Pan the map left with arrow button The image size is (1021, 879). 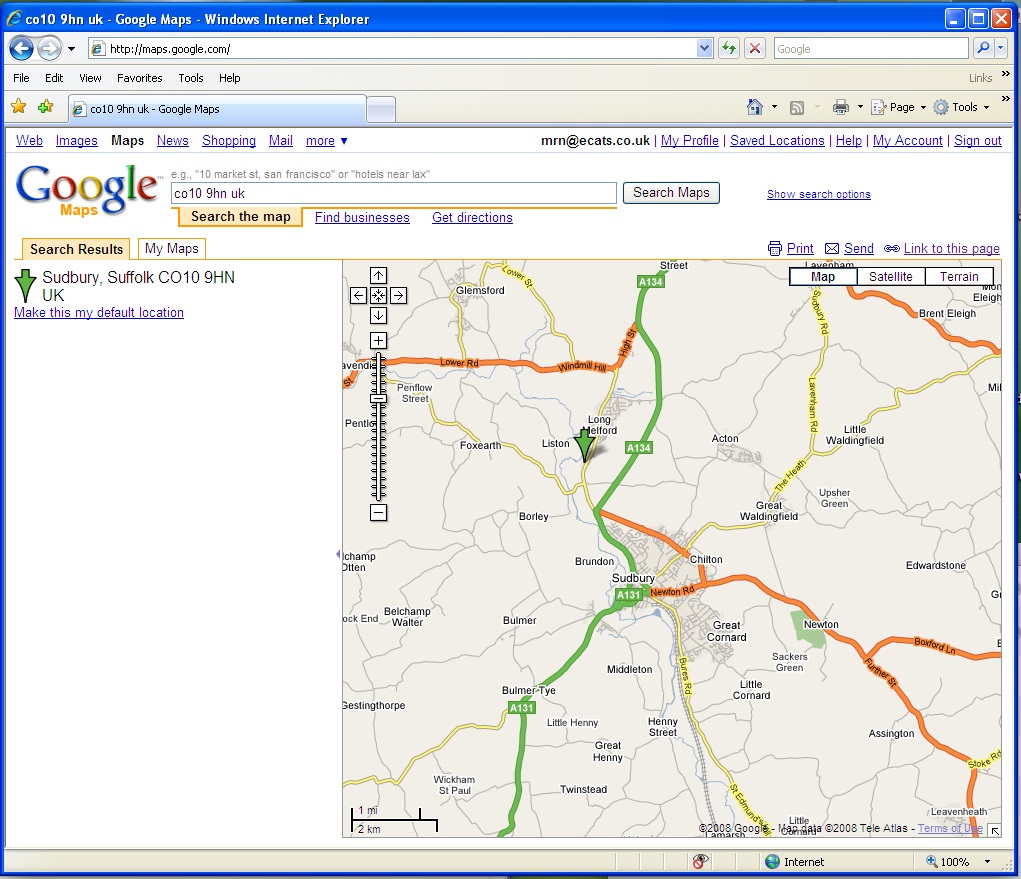click(x=358, y=295)
